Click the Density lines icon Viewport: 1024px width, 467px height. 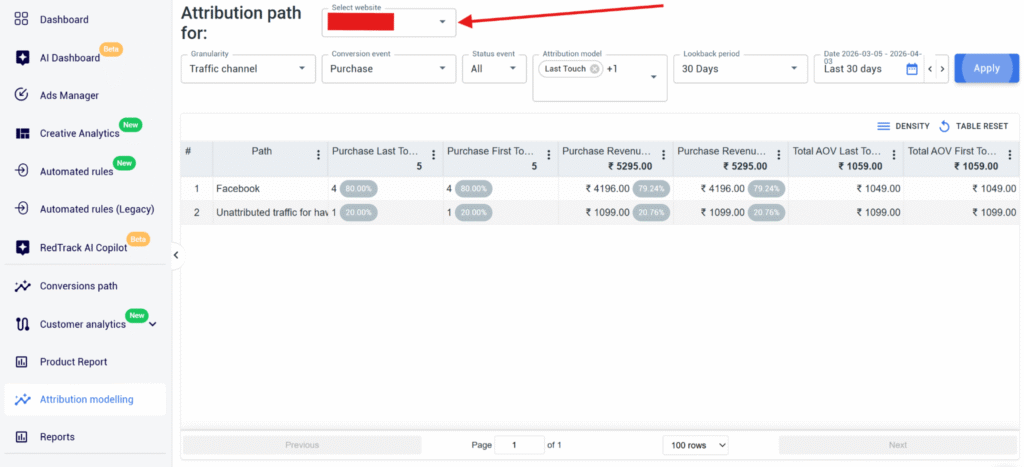tap(883, 126)
